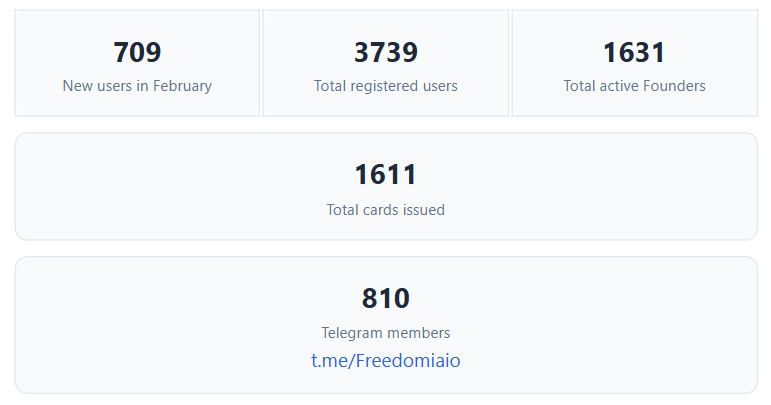Click the 1631 active Founders number
Viewport: 771px width, 405px height.
click(634, 53)
